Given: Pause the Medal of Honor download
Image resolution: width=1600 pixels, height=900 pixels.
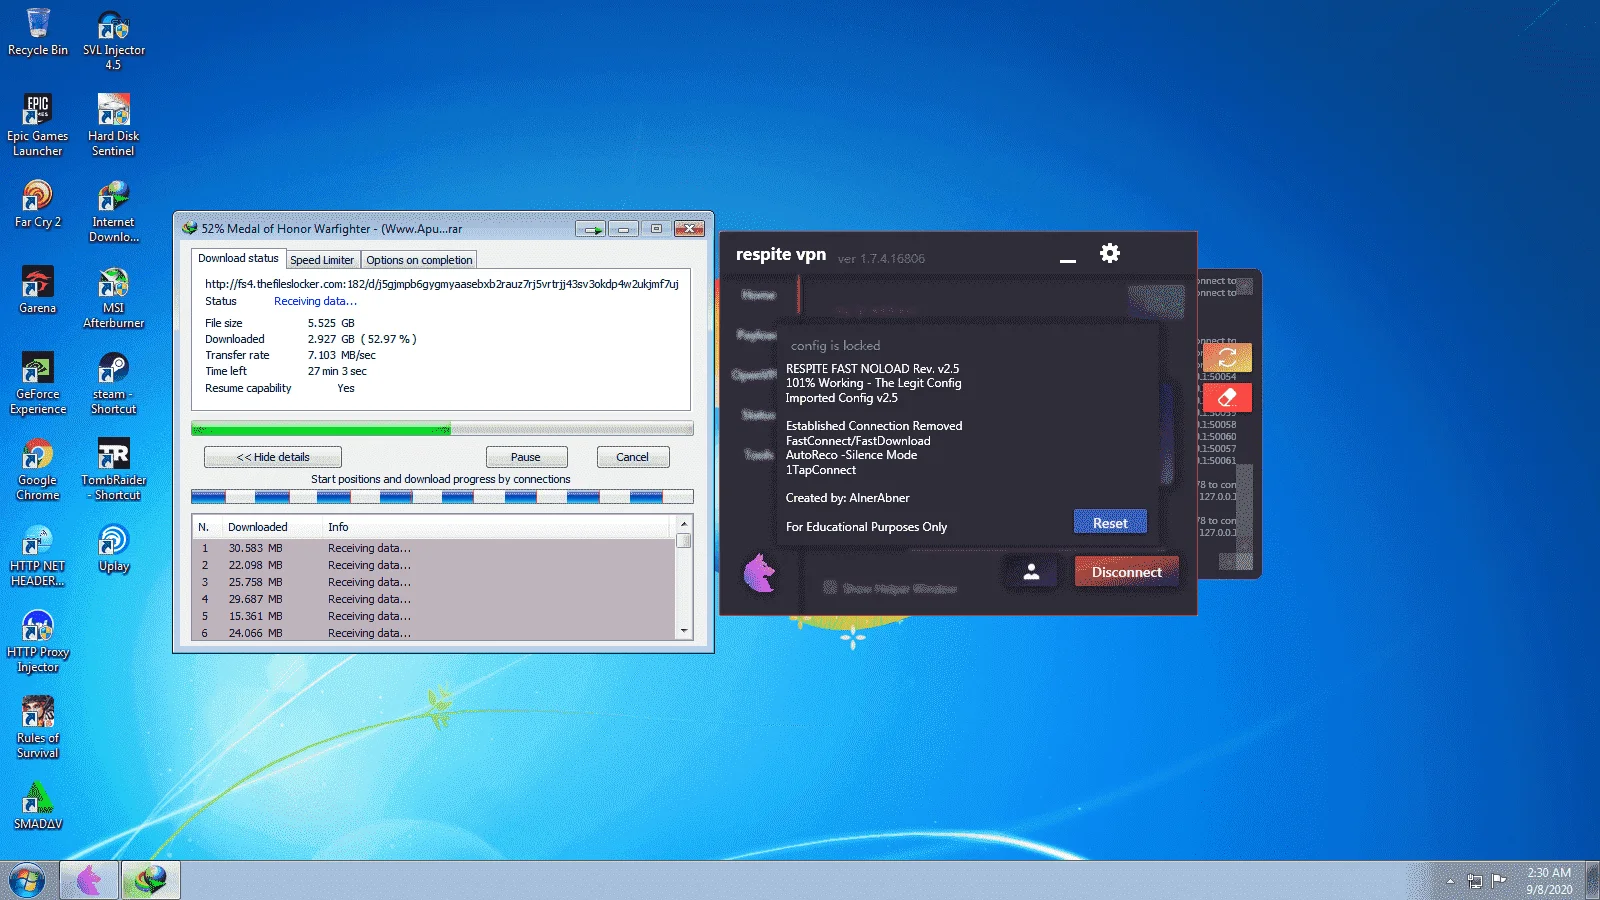Looking at the screenshot, I should 526,457.
